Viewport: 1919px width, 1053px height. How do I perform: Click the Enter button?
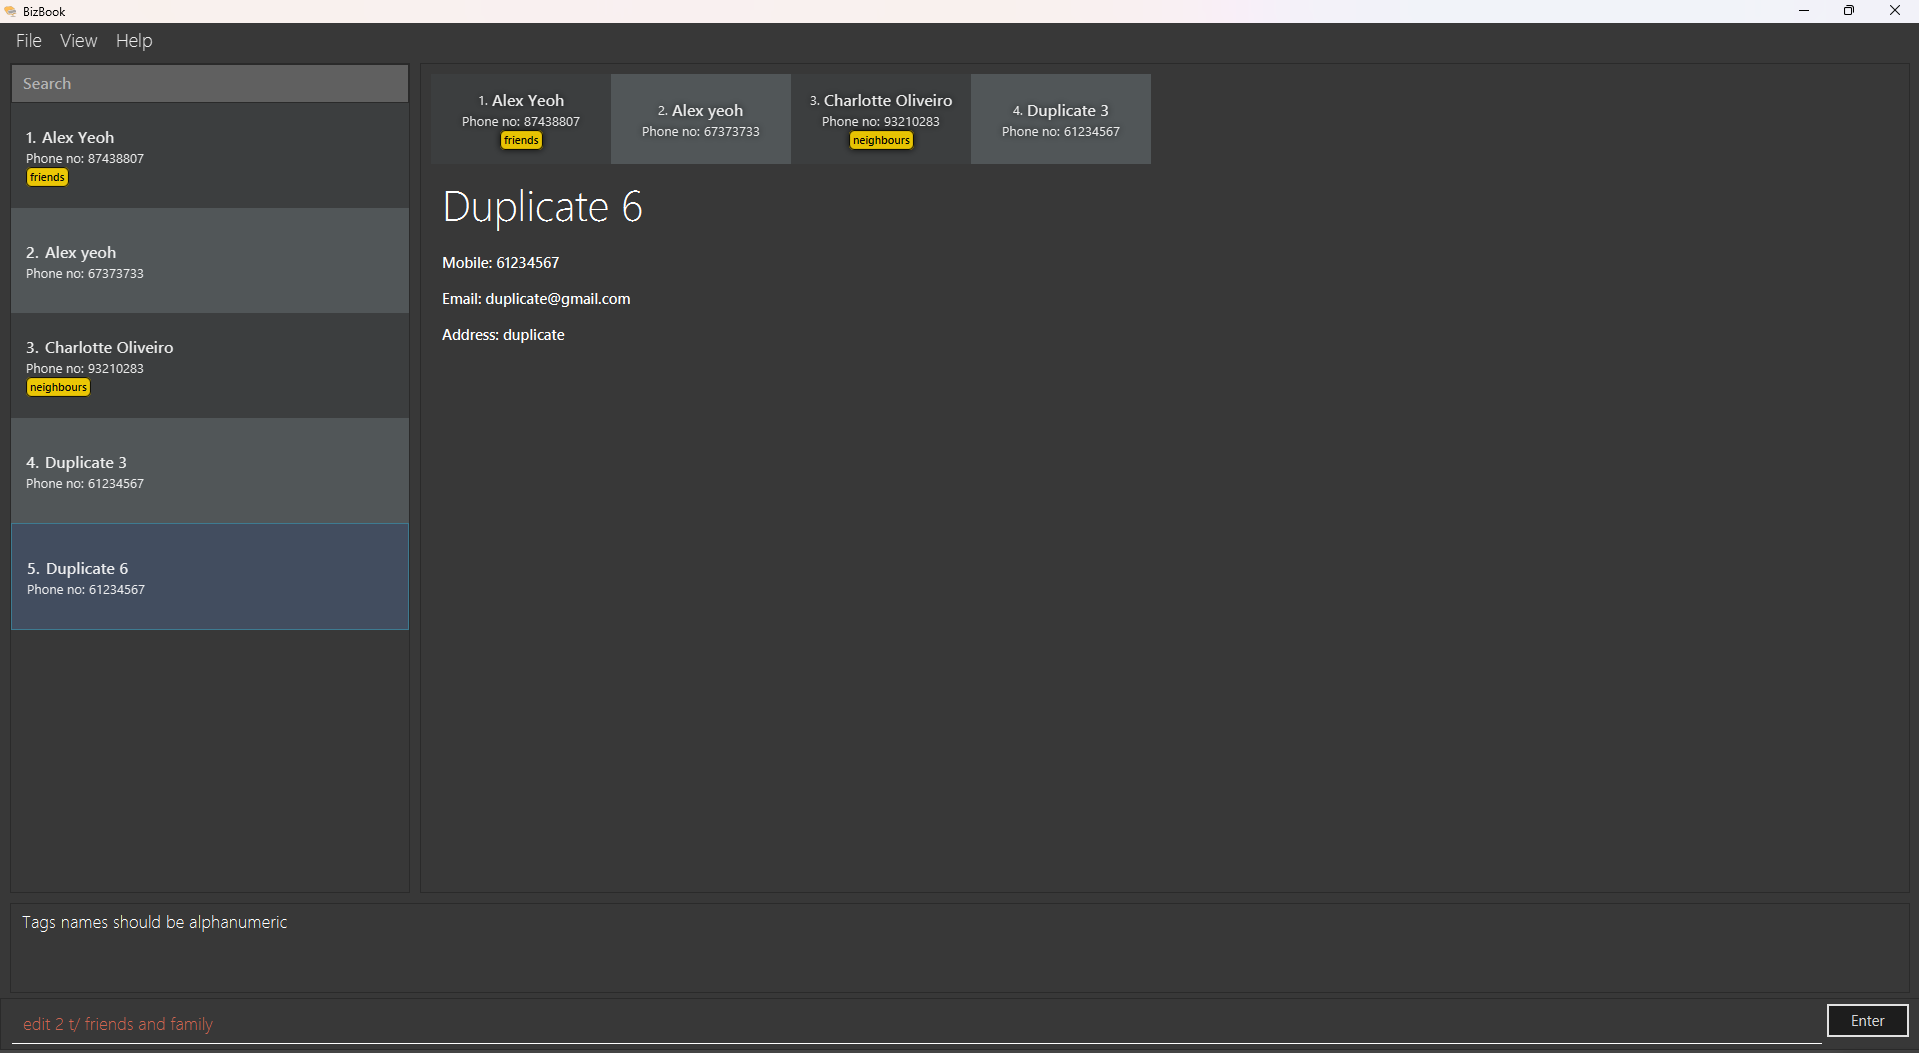(x=1867, y=1021)
